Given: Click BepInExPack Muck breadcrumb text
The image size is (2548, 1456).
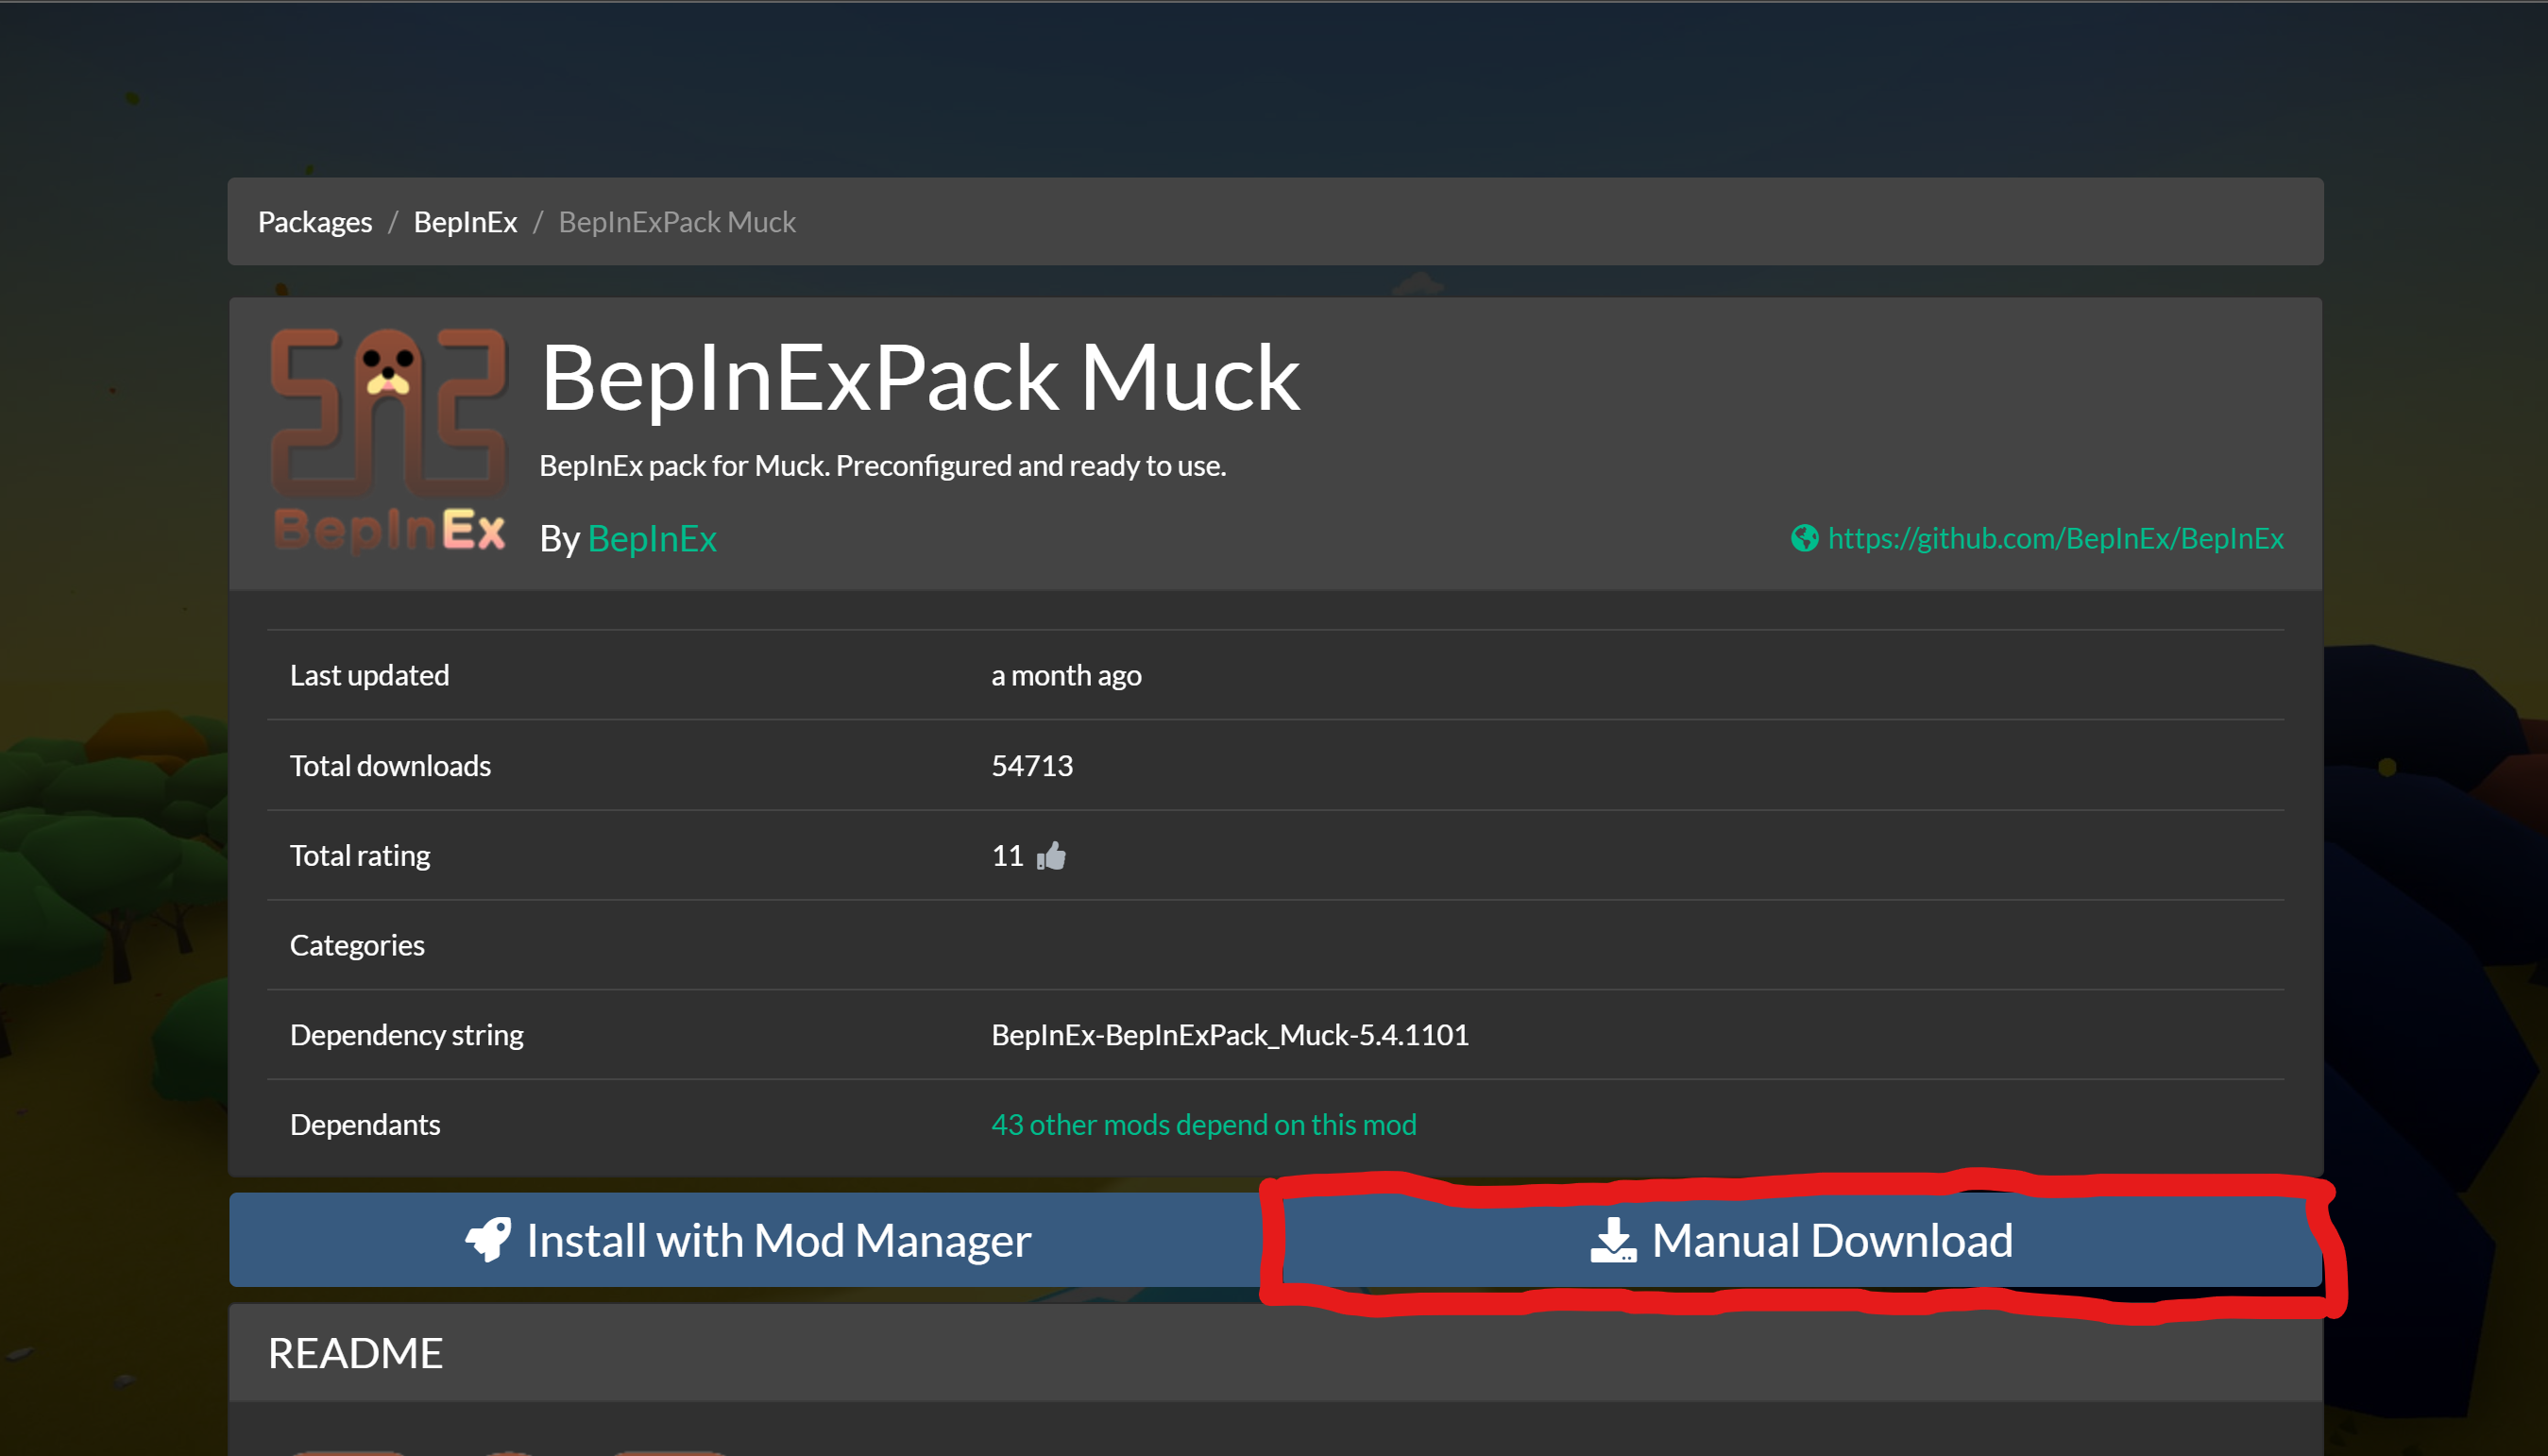Looking at the screenshot, I should coord(677,222).
